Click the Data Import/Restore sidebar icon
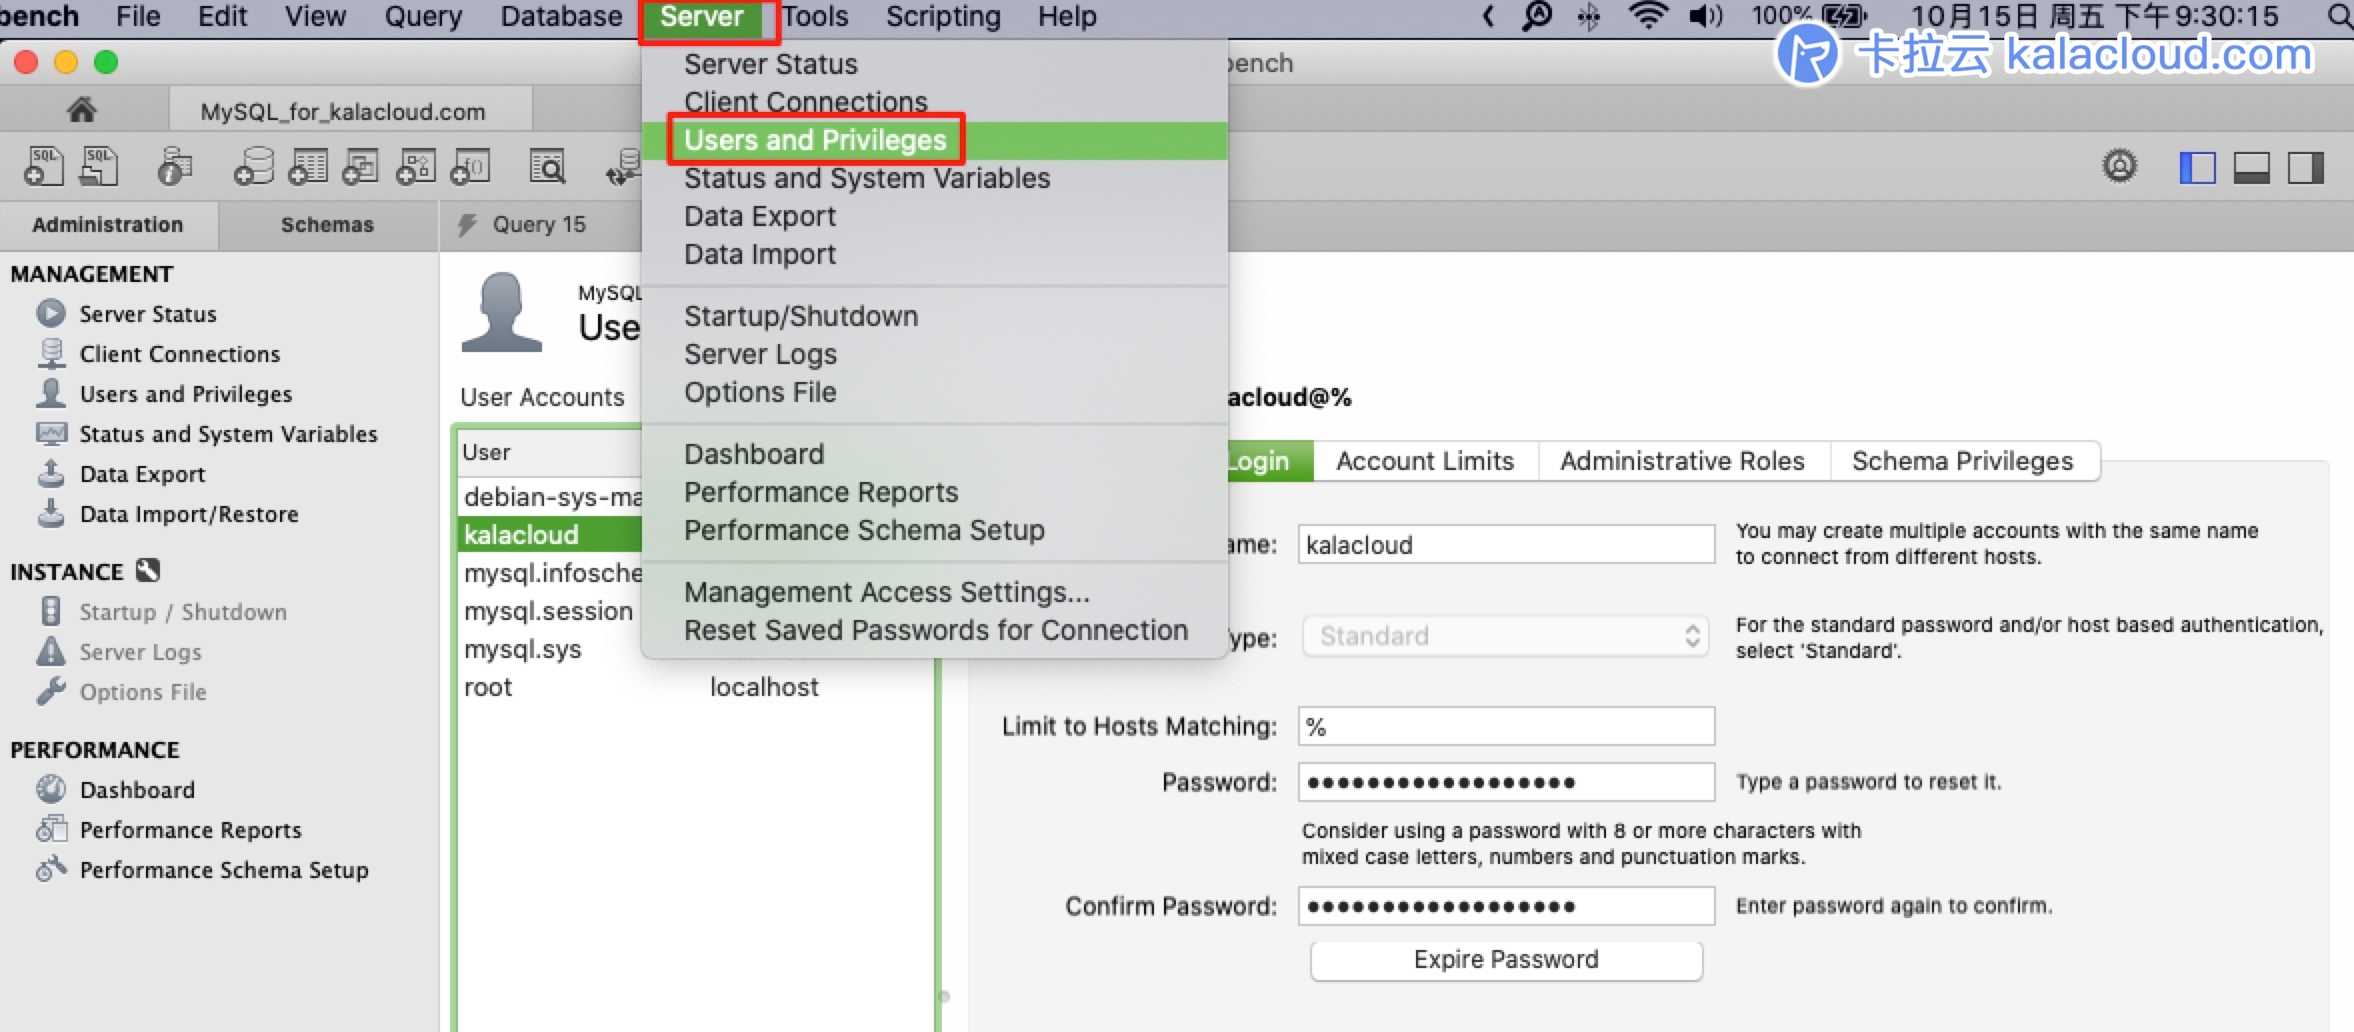 51,513
